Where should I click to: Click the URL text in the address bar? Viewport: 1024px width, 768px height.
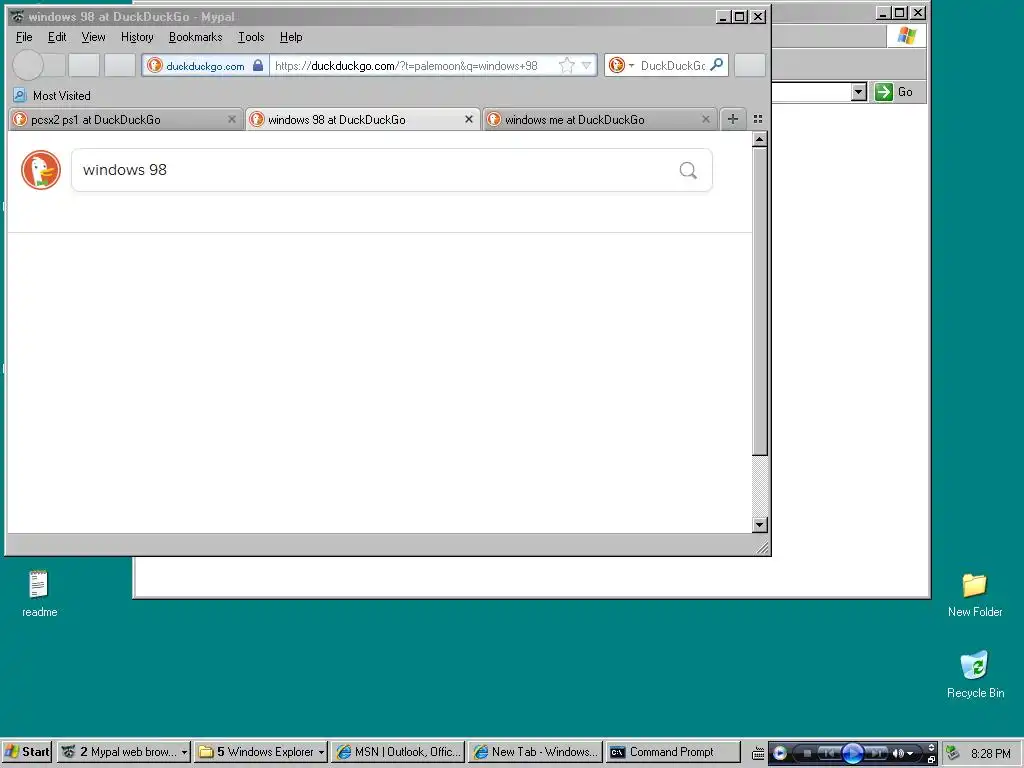pyautogui.click(x=406, y=65)
